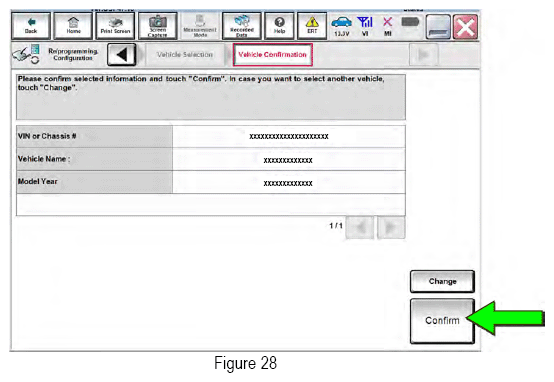Select the Measurement Mode icon
The image size is (554, 382).
coord(200,26)
